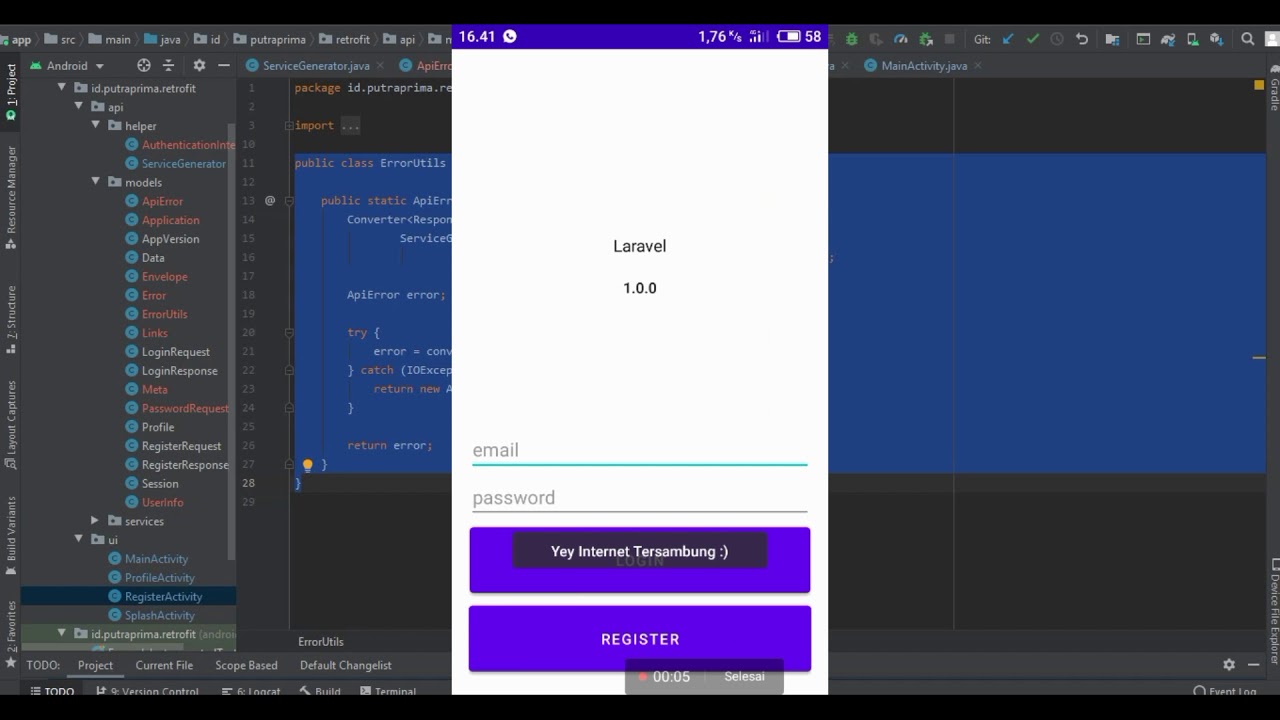Image resolution: width=1280 pixels, height=720 pixels.
Task: Open the 9: Version Control tool window
Action: click(146, 691)
